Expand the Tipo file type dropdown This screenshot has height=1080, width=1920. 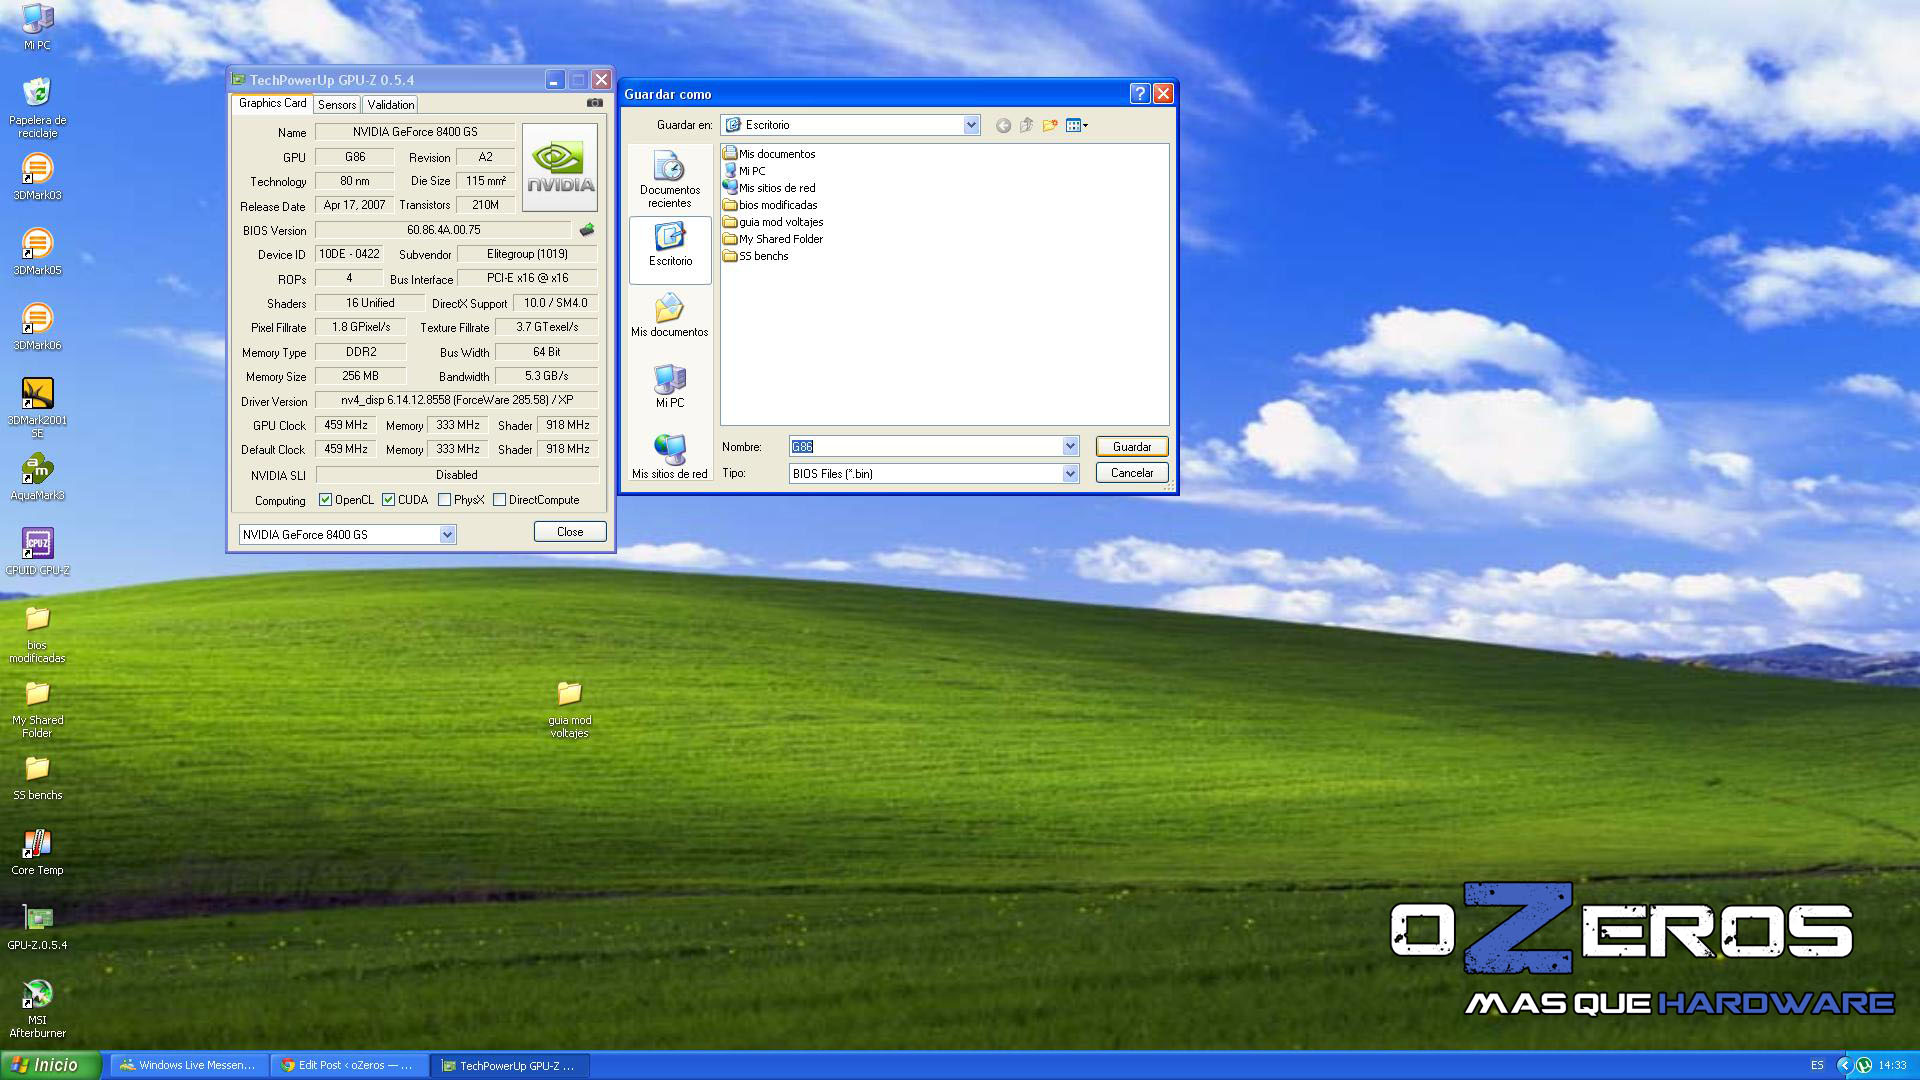click(1070, 474)
